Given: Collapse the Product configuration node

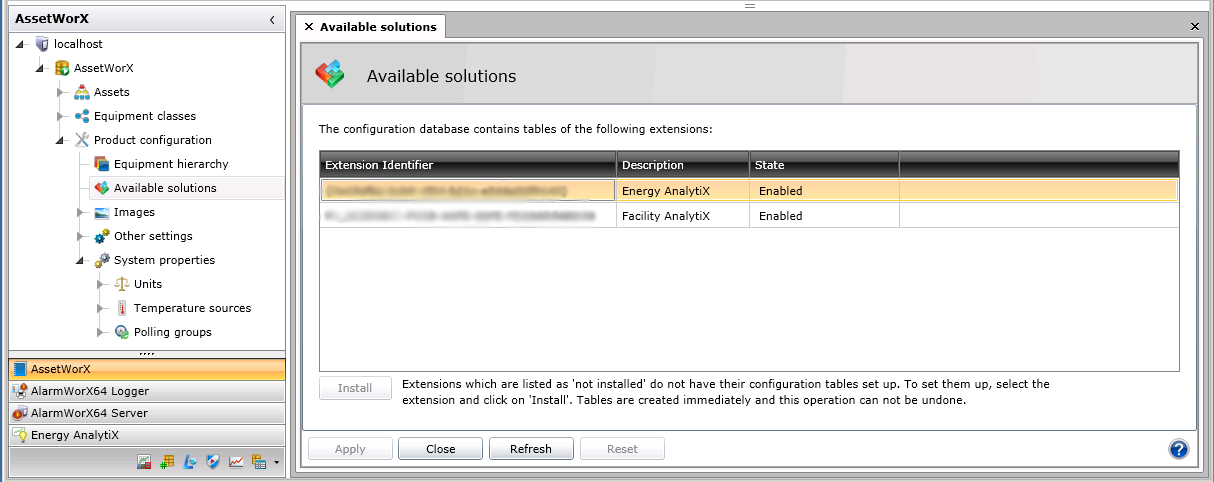Looking at the screenshot, I should 60,140.
